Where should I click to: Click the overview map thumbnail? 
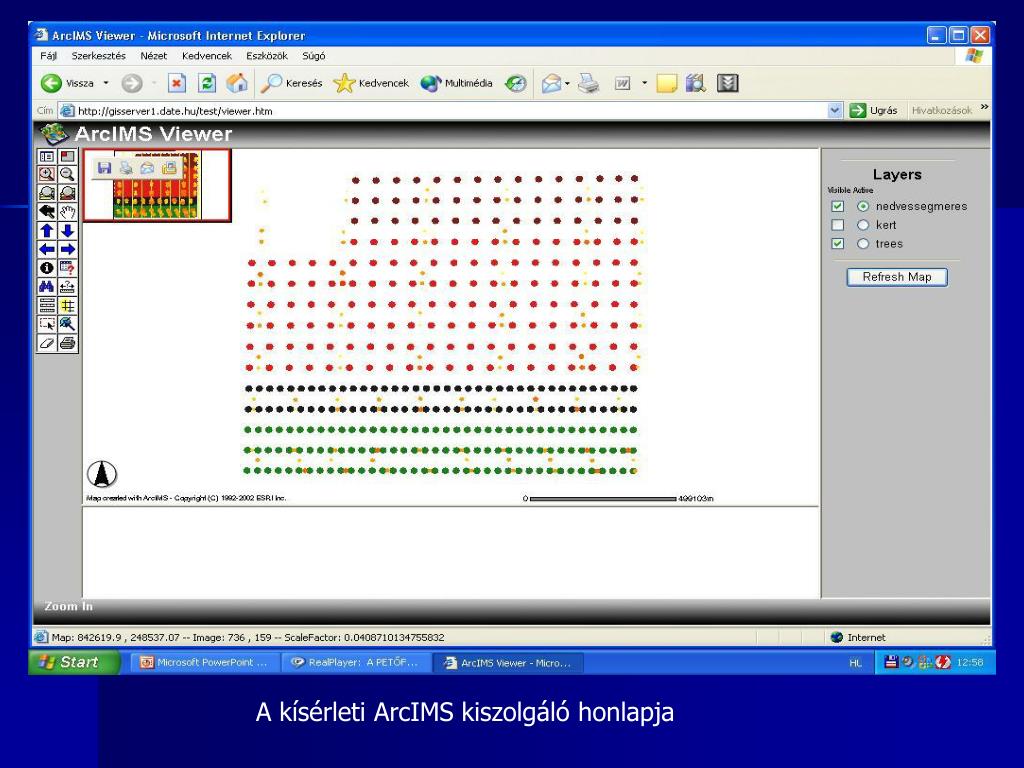(x=157, y=185)
